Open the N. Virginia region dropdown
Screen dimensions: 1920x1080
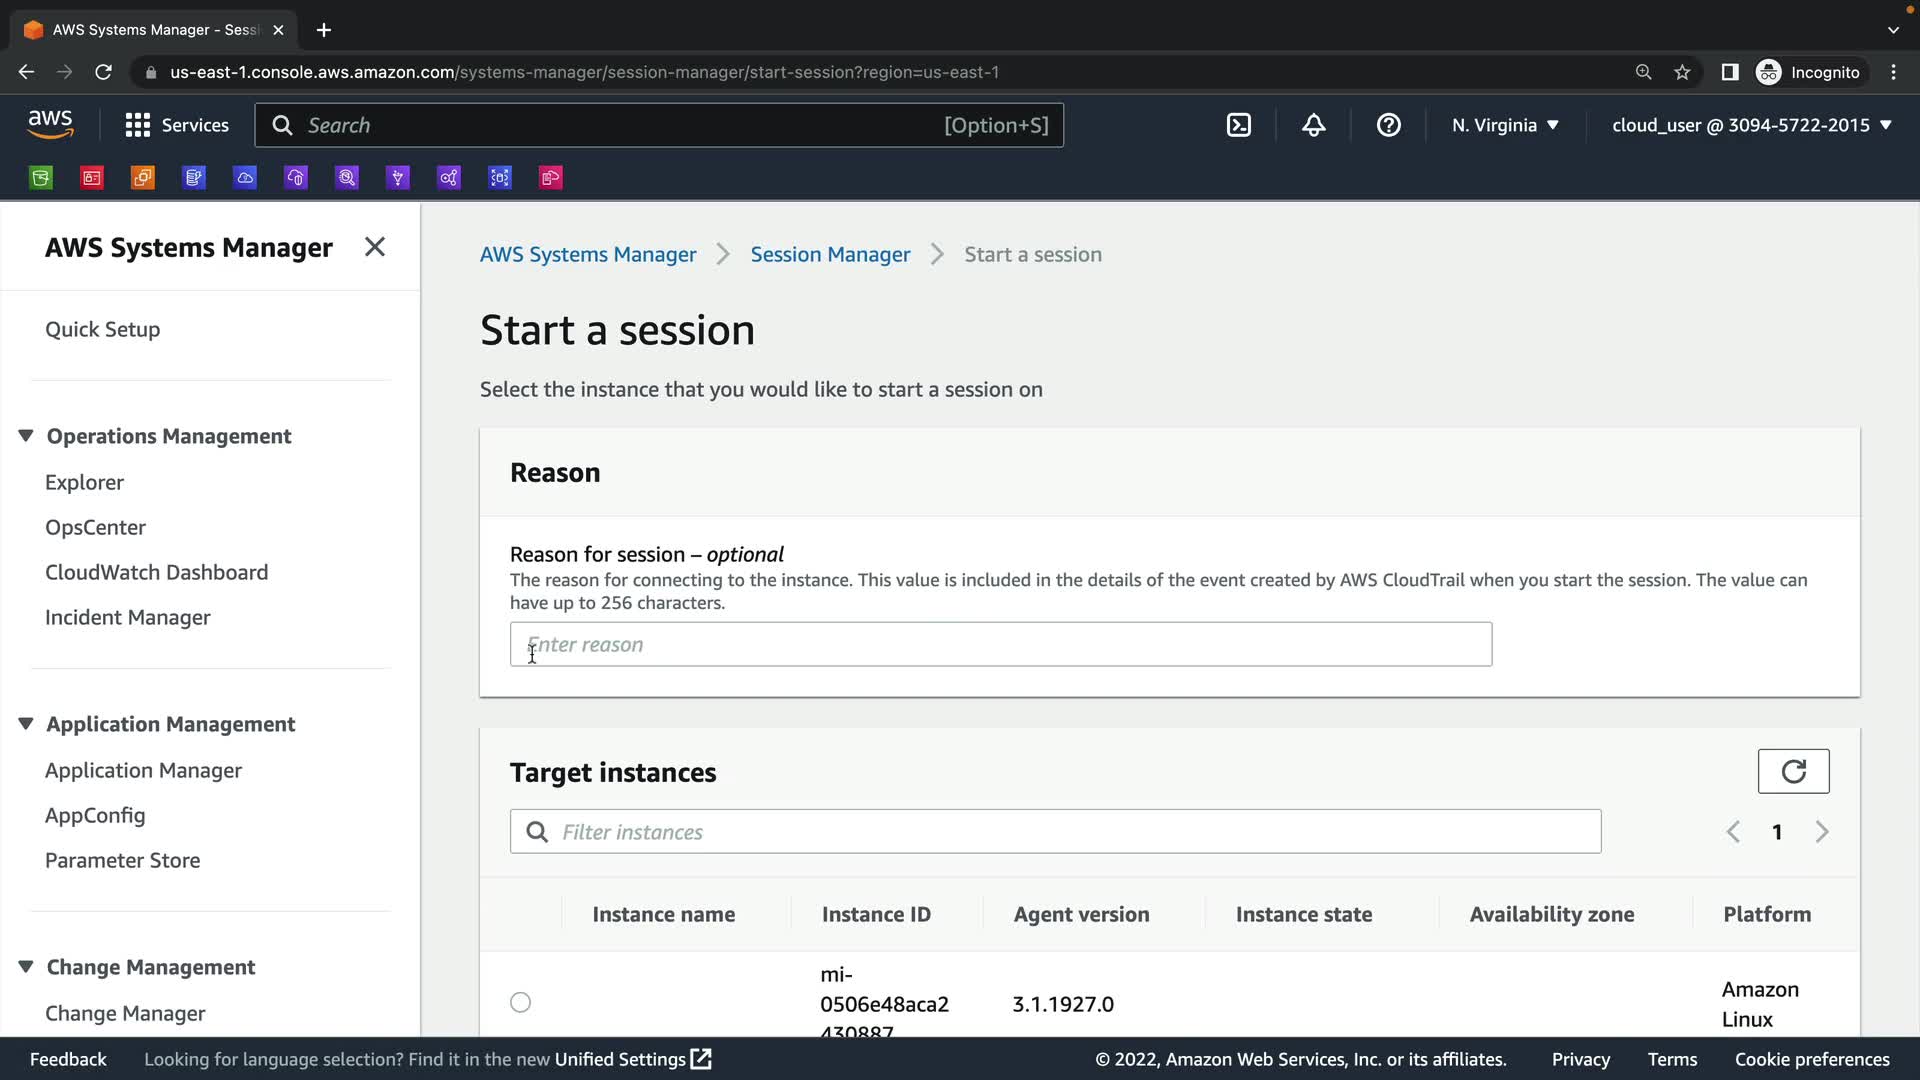coord(1505,125)
